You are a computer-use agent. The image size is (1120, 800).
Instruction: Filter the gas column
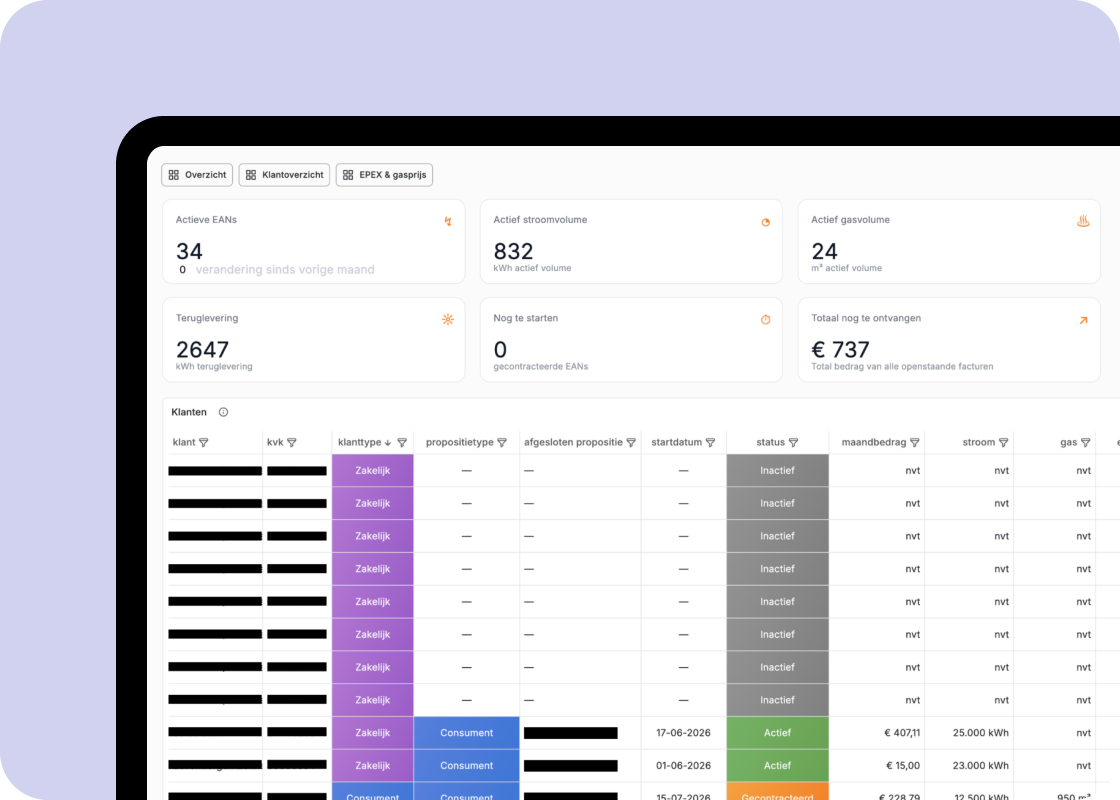tap(1086, 443)
